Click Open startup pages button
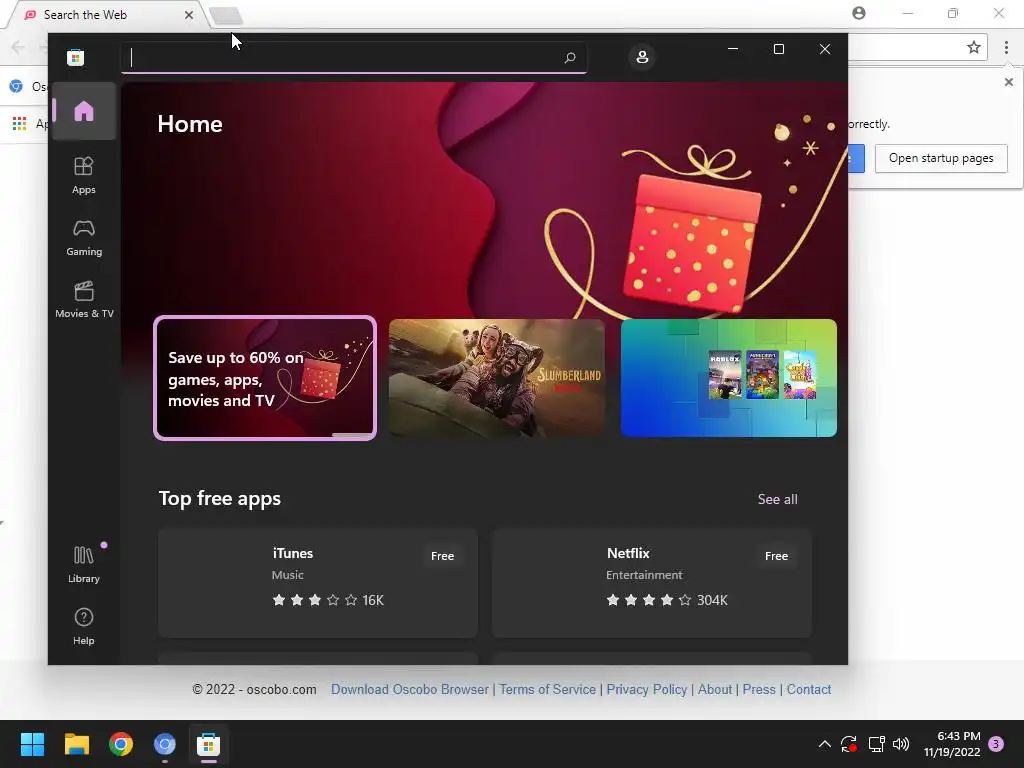 [941, 158]
